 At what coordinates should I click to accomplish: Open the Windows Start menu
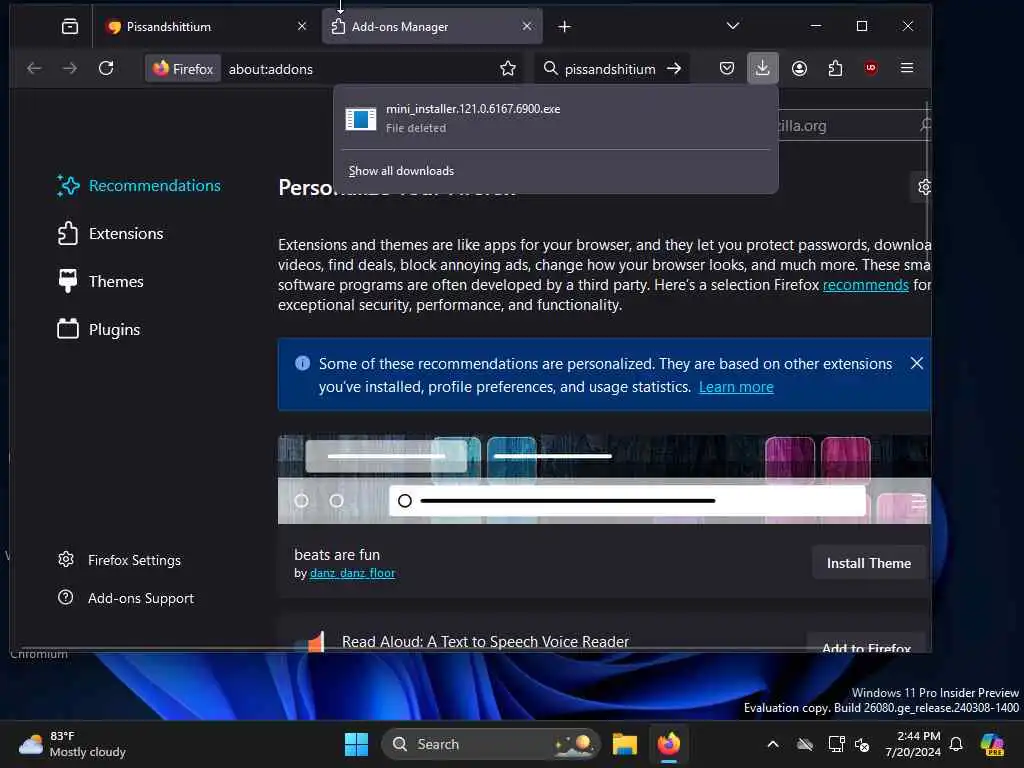click(356, 744)
